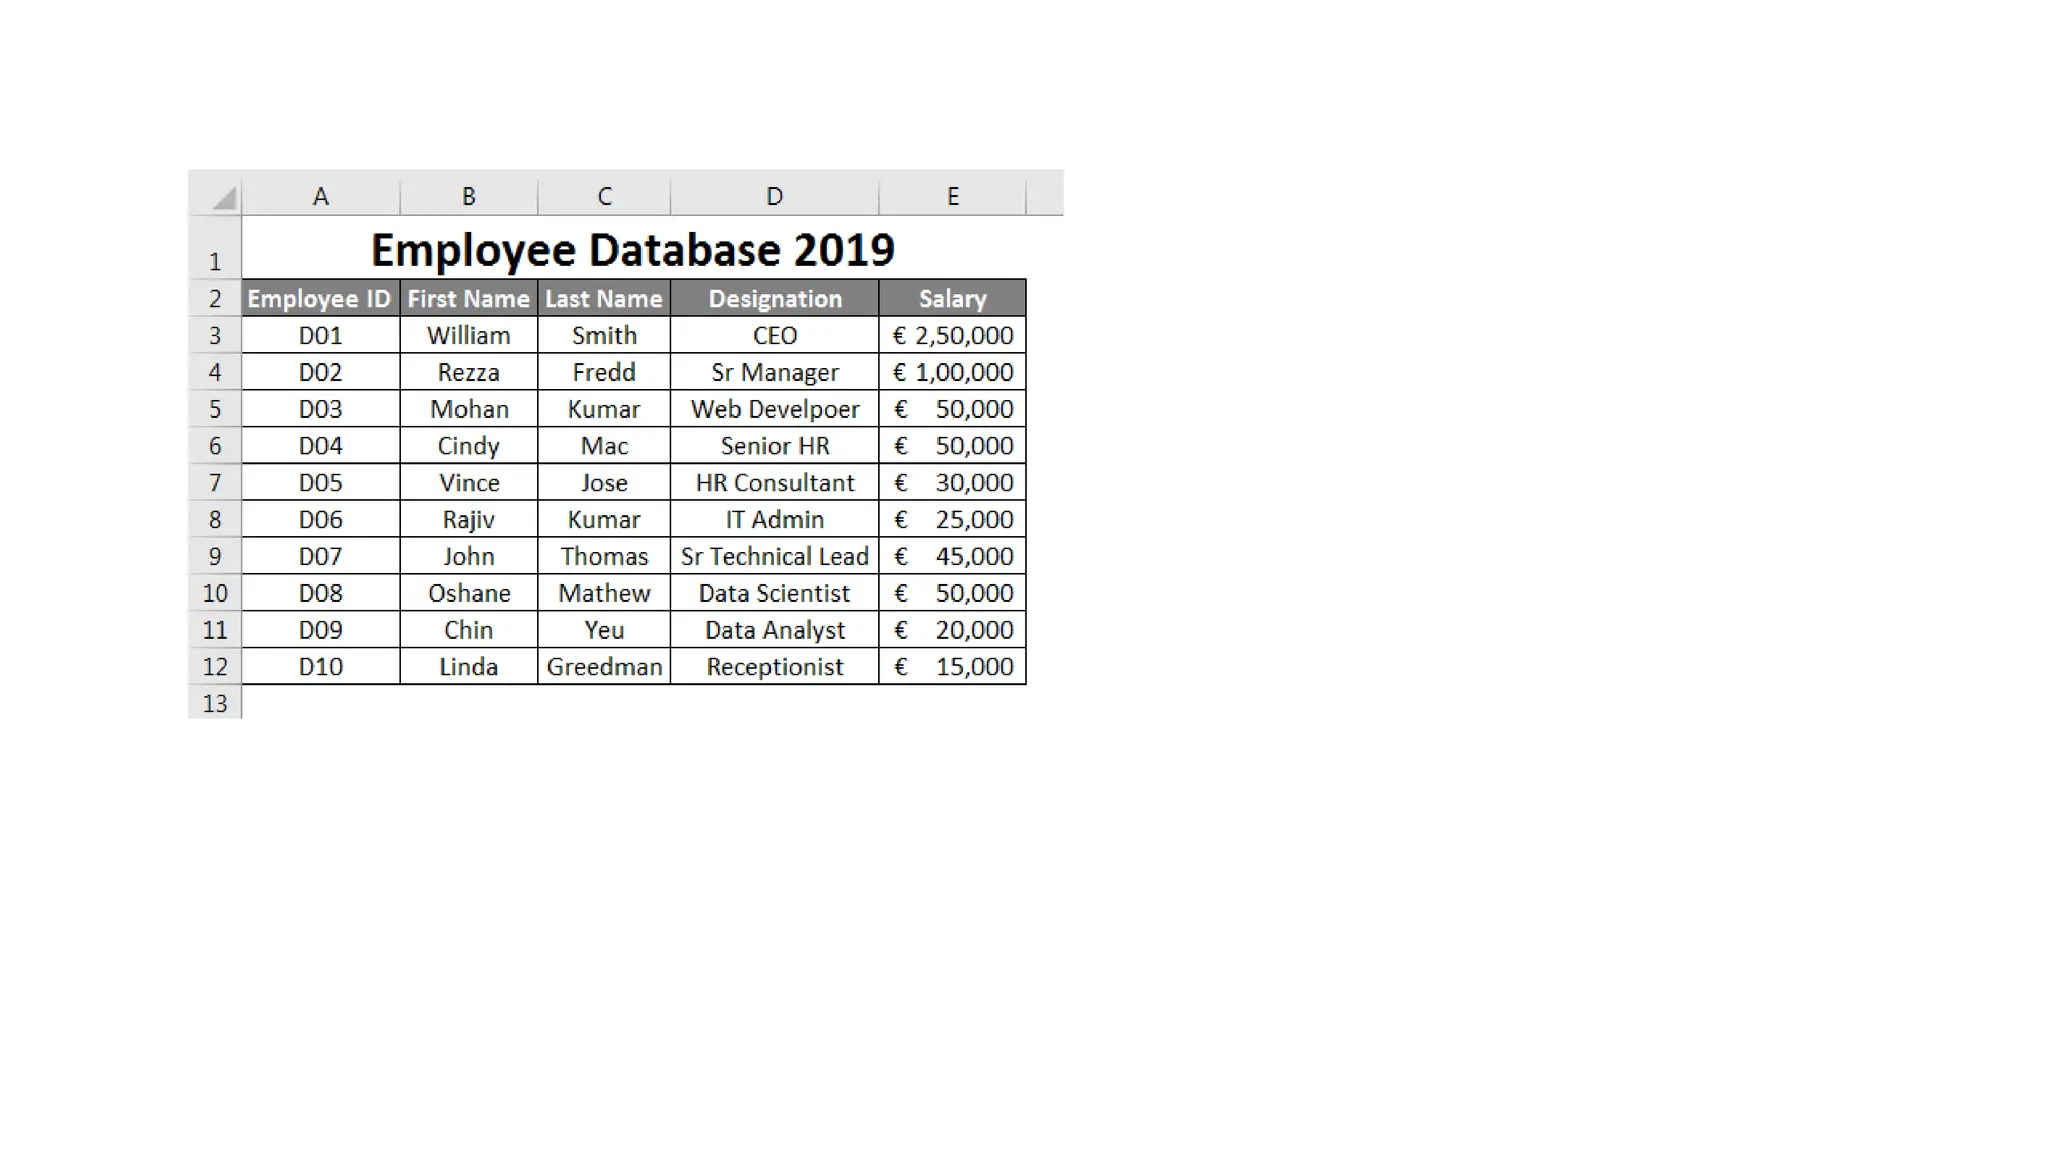This screenshot has width=2048, height=1152.
Task: Select cell containing D10
Action: pyautogui.click(x=321, y=666)
